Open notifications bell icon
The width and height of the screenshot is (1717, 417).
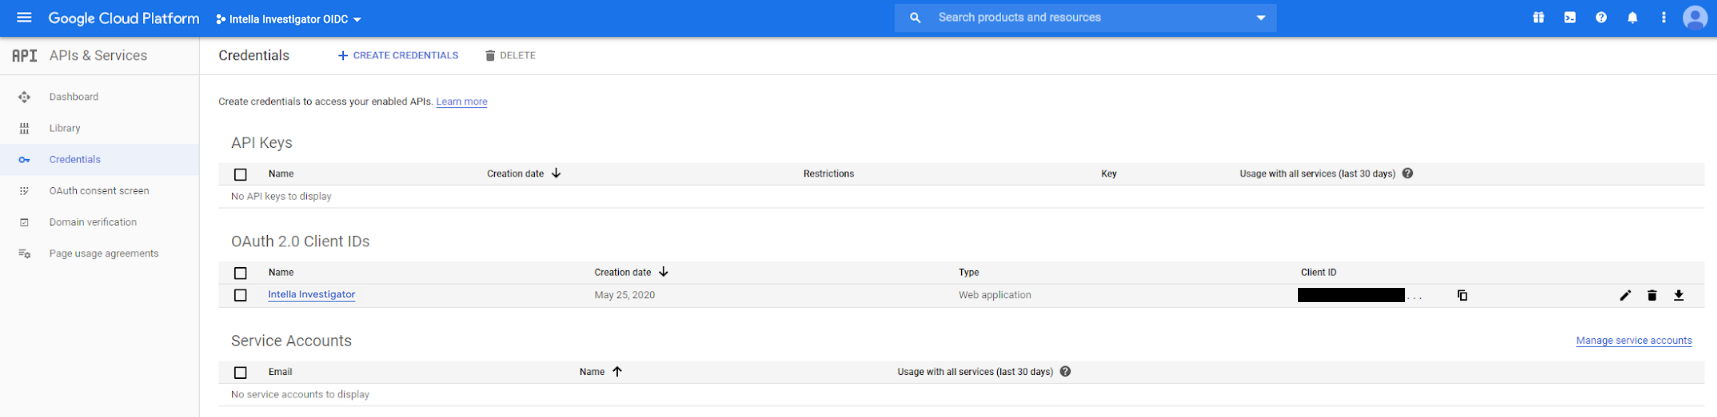click(x=1632, y=18)
